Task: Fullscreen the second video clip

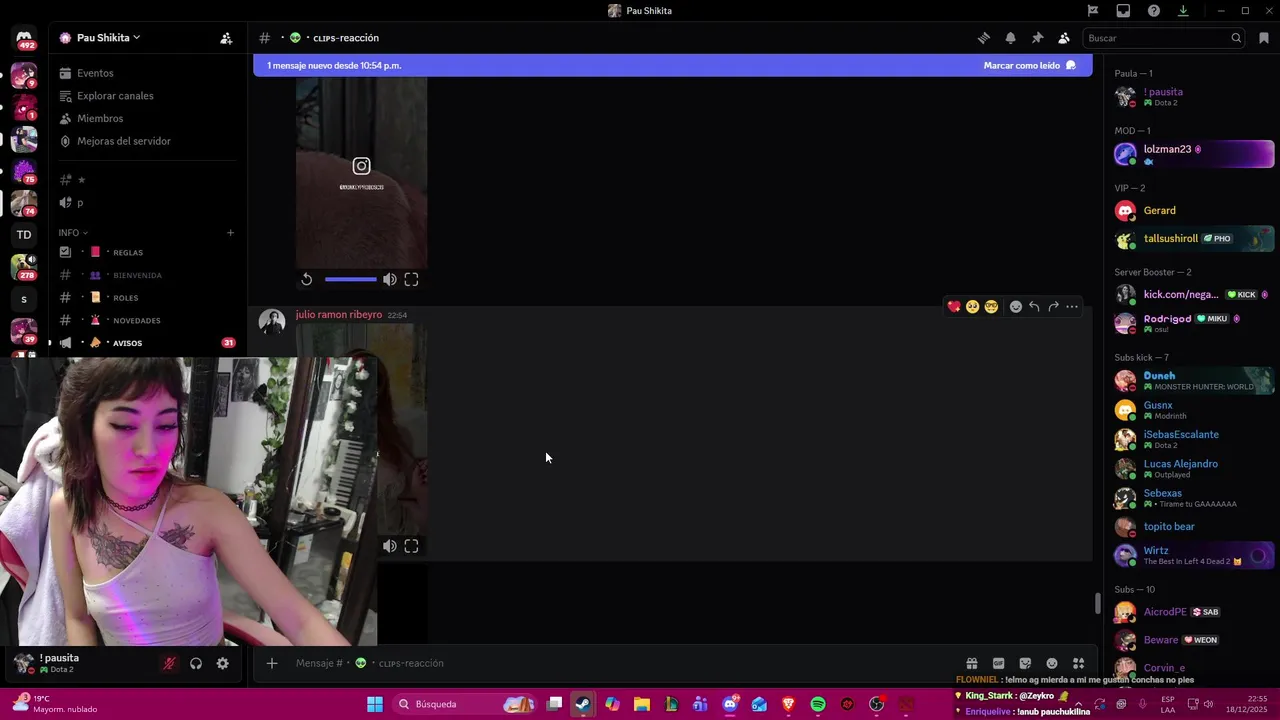Action: 411,546
